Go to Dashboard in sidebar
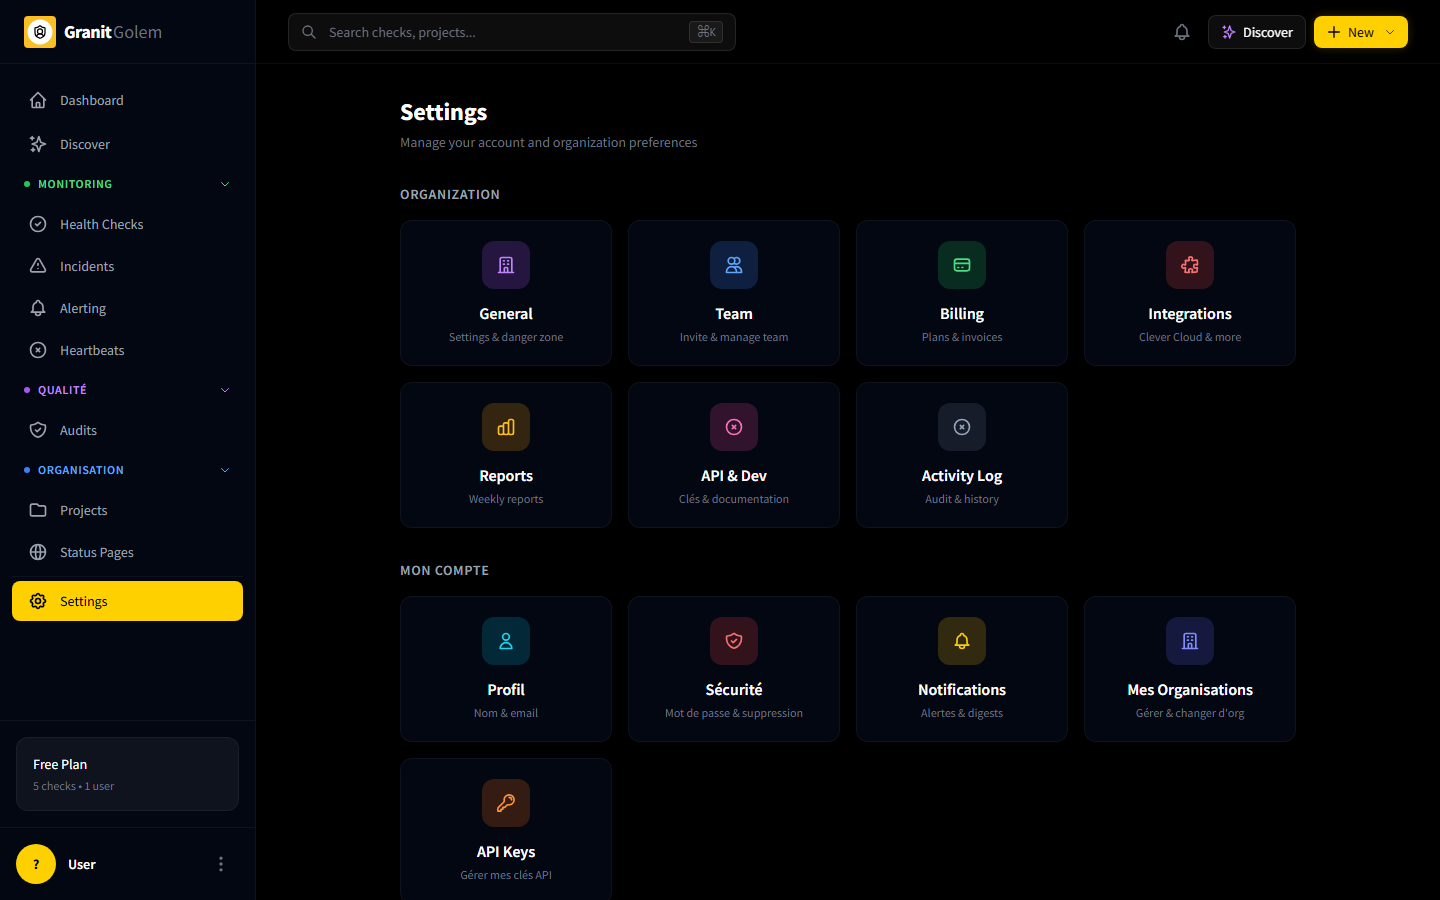 tap(127, 100)
